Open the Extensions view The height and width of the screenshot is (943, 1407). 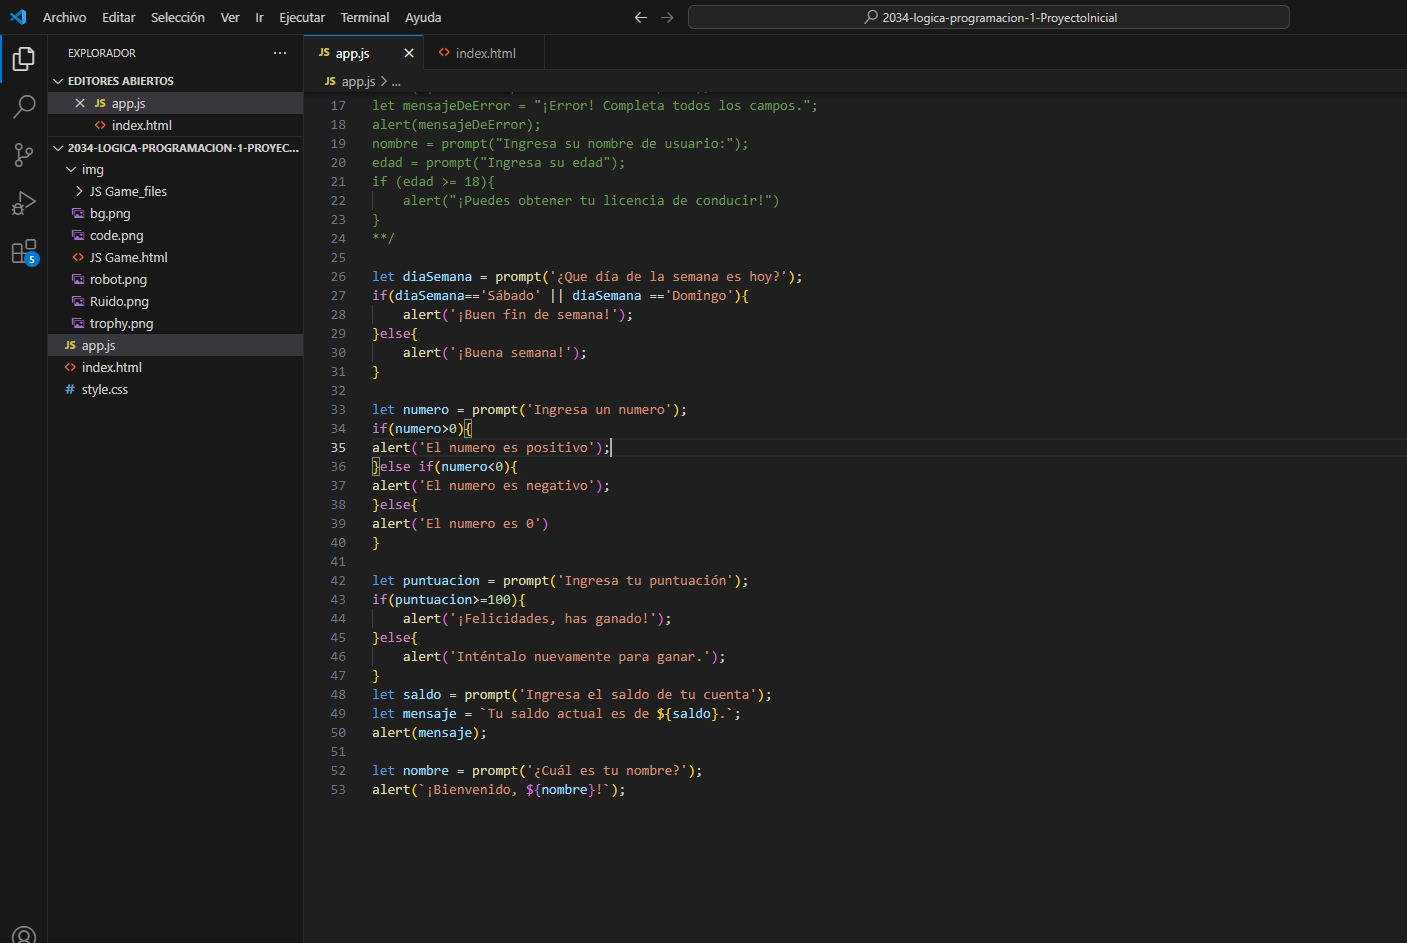(24, 251)
